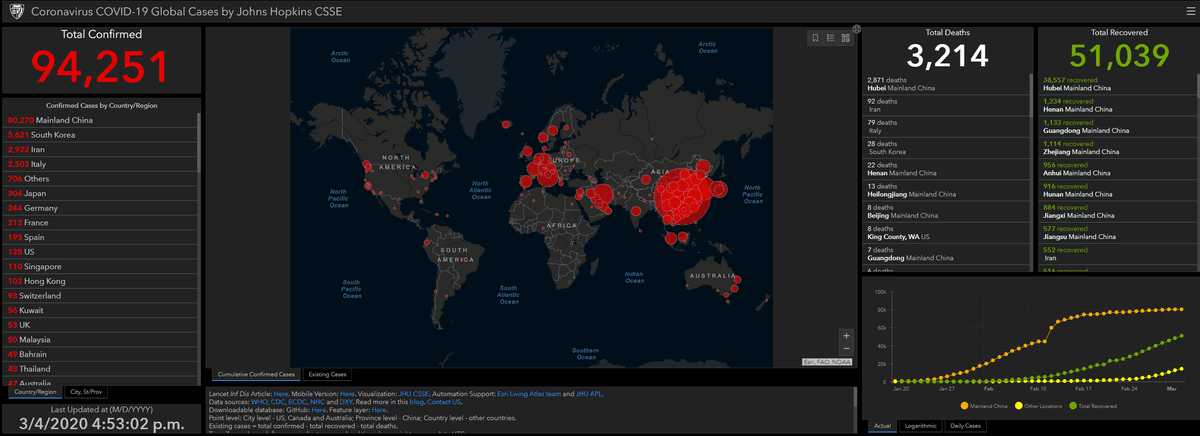Select Italy 79 deaths row
The width and height of the screenshot is (1200, 436).
(944, 127)
